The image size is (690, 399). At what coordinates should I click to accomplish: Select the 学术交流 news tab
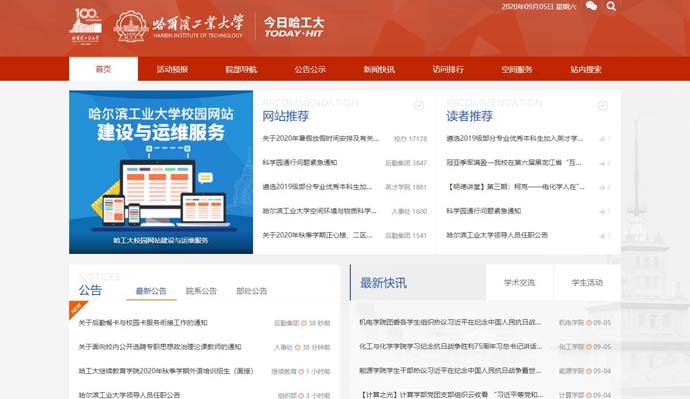tap(519, 282)
